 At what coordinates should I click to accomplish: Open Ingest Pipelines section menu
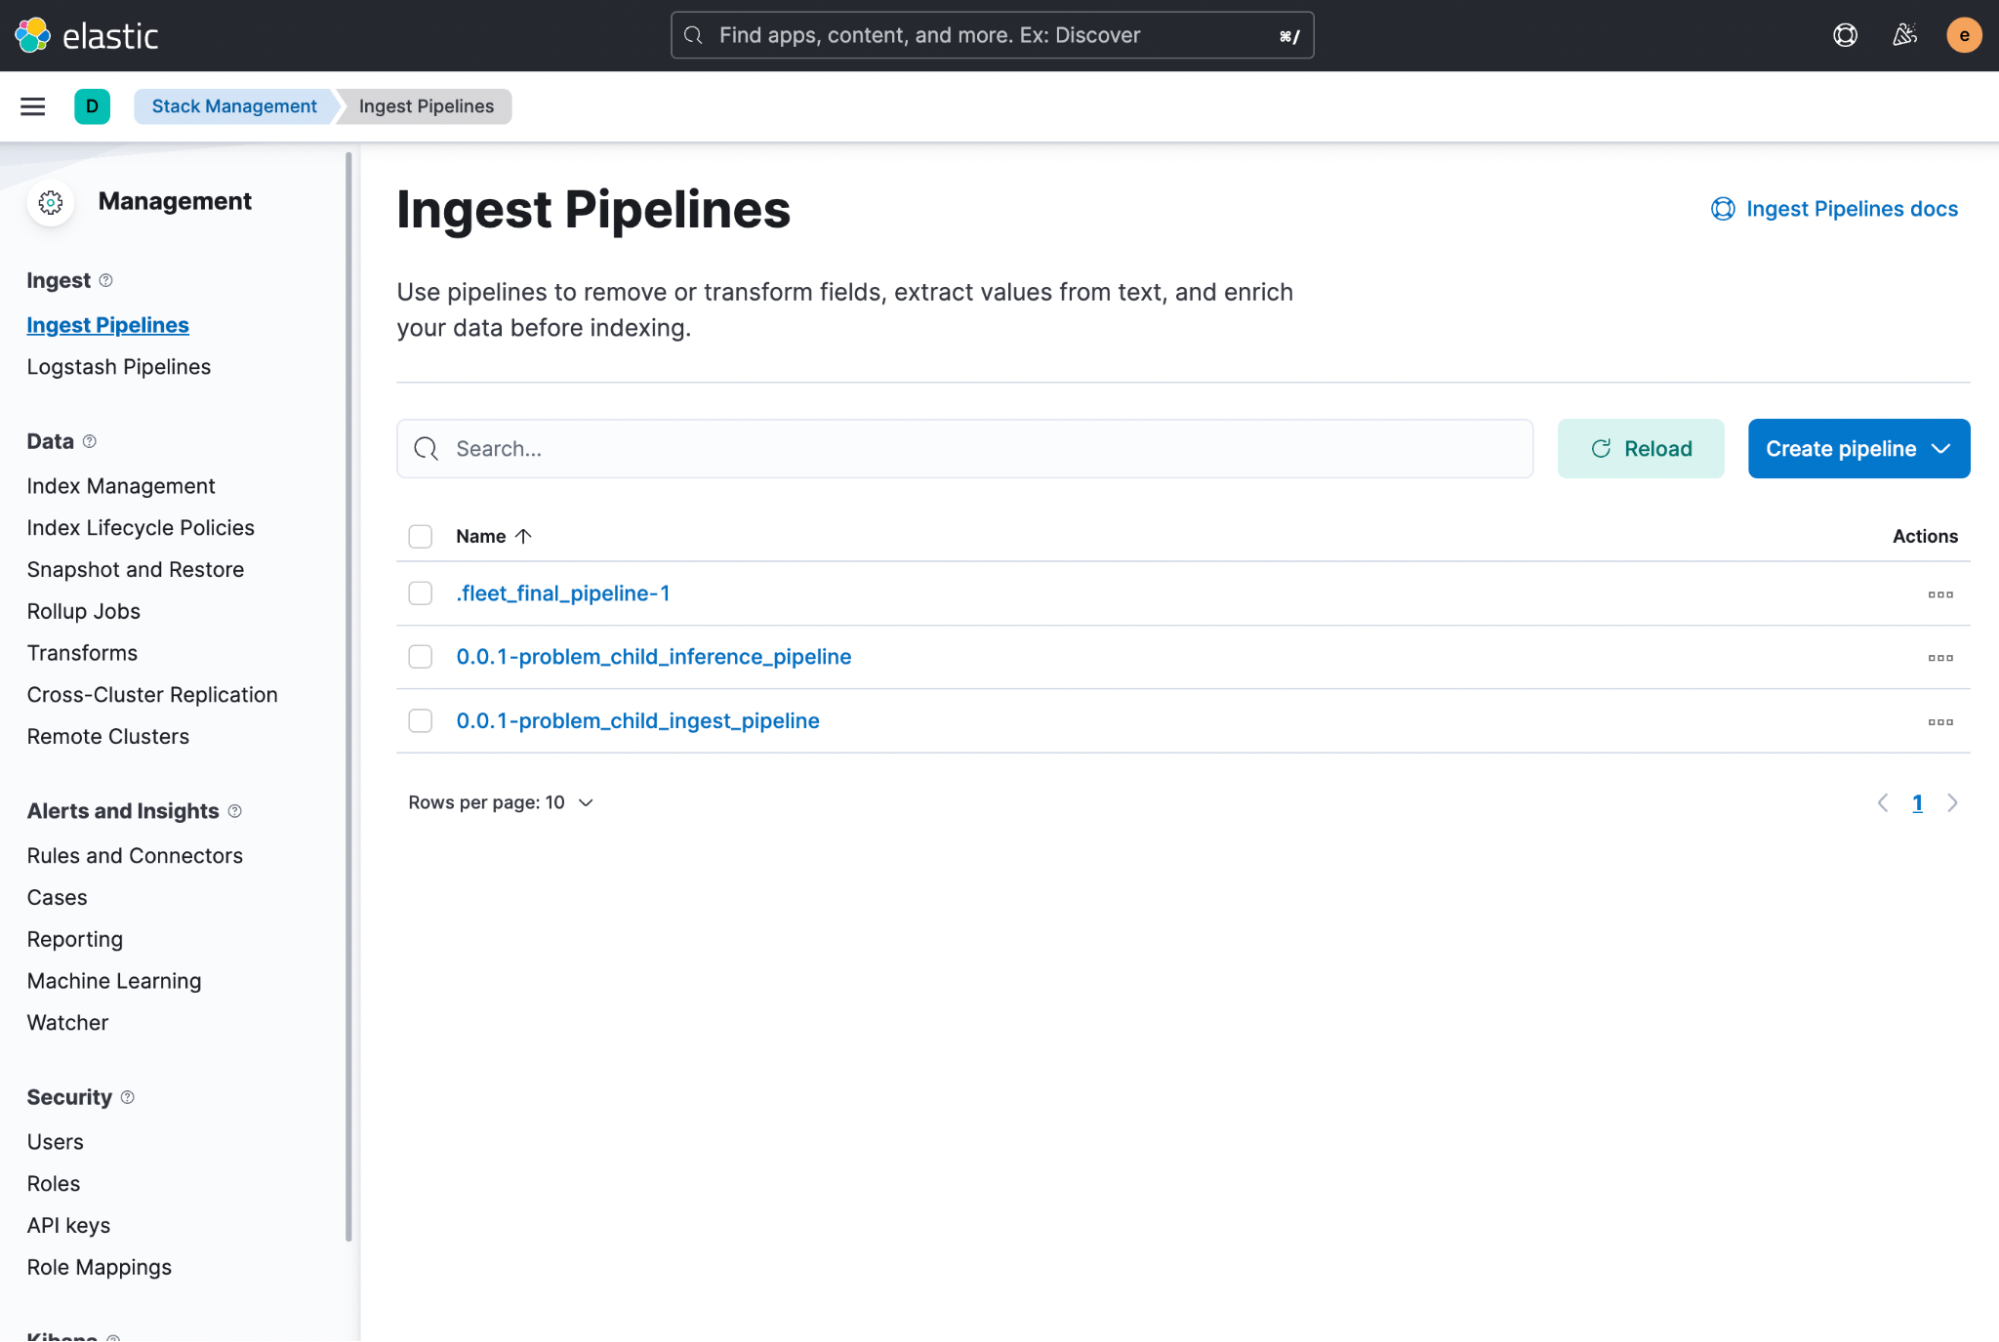[108, 324]
